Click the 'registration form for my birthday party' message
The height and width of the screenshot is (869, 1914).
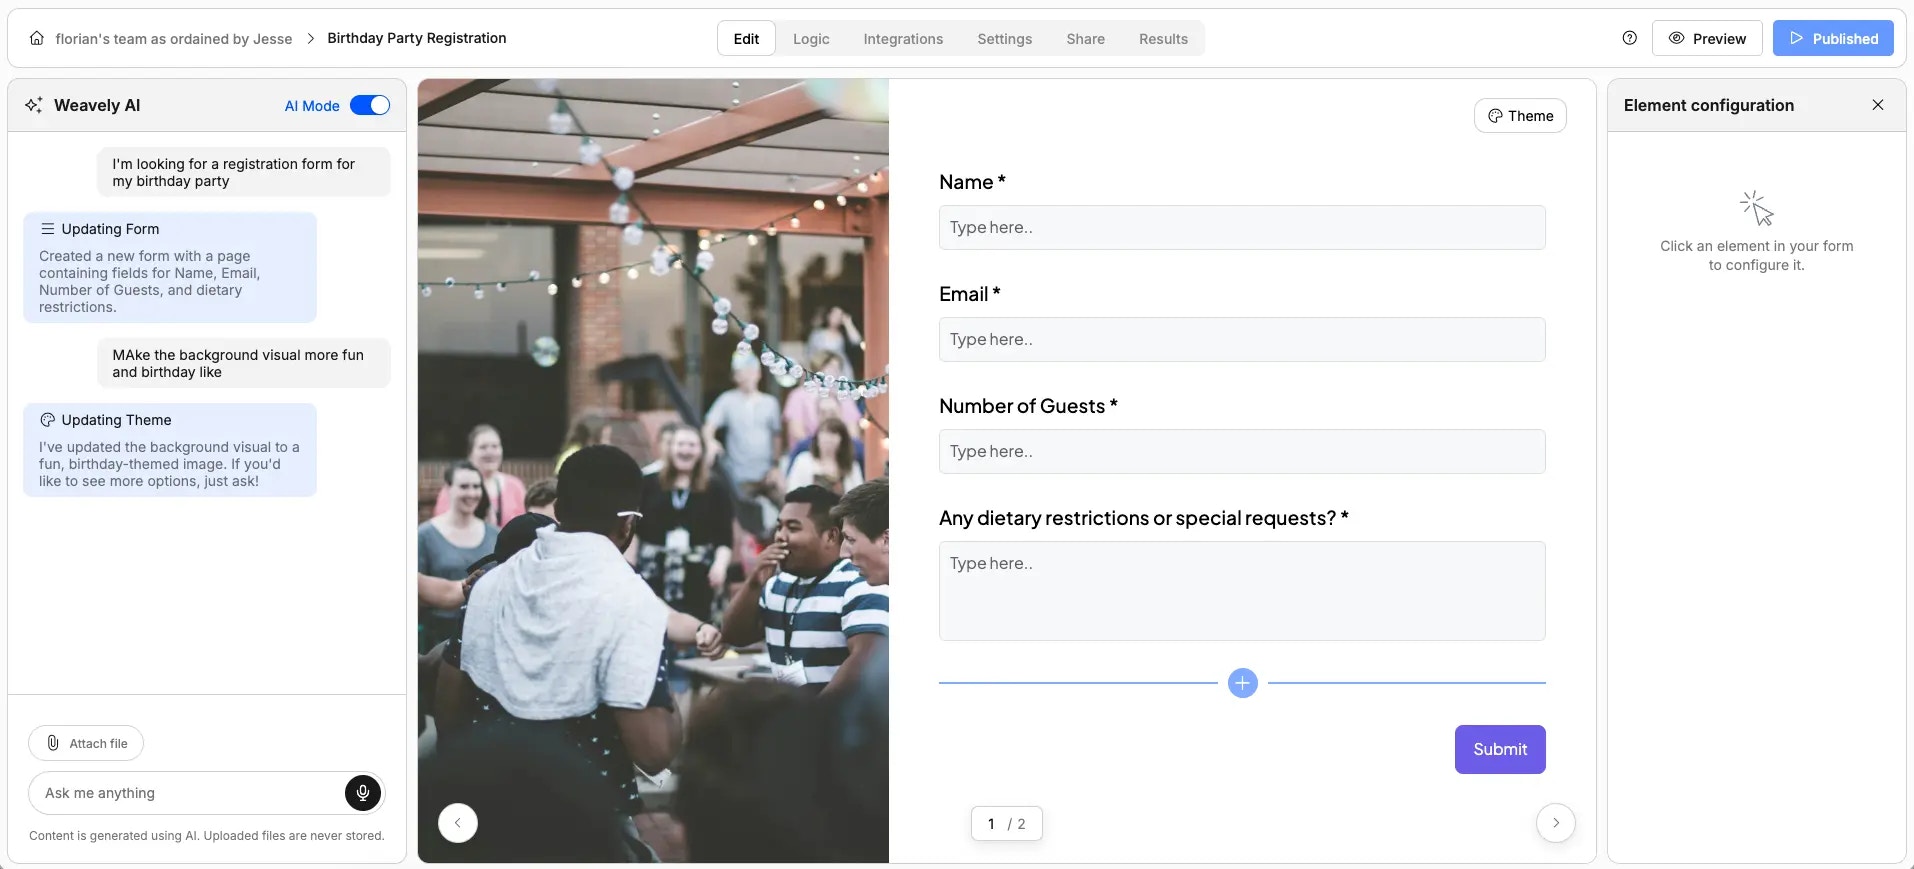244,172
